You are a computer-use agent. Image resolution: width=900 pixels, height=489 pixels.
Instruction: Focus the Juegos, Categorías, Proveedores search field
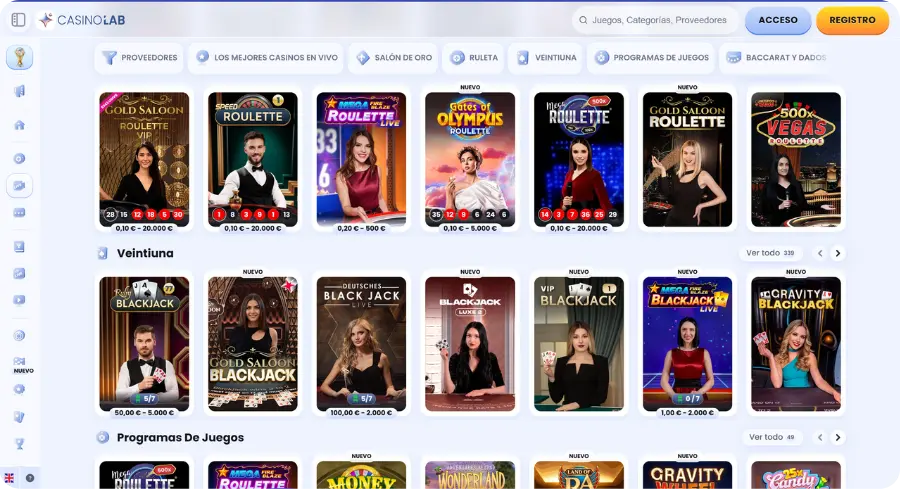point(655,20)
